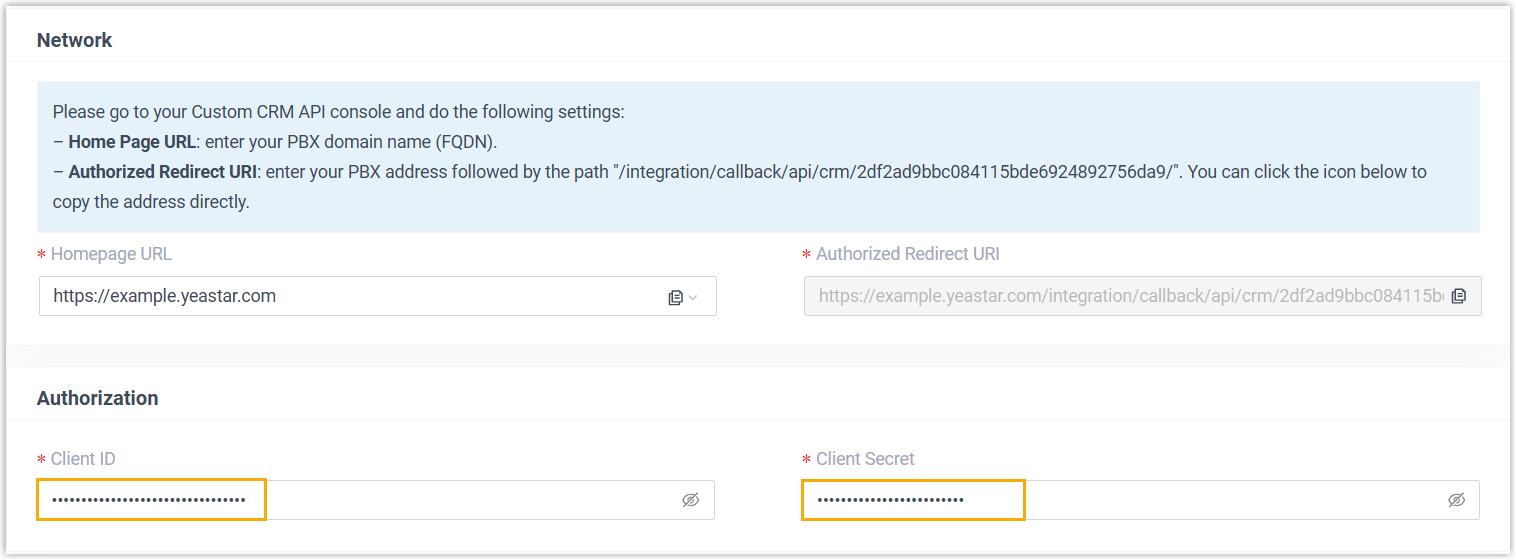Screen dimensions: 1516x560
Task: Click the Client ID field label
Action: pyautogui.click(x=83, y=459)
